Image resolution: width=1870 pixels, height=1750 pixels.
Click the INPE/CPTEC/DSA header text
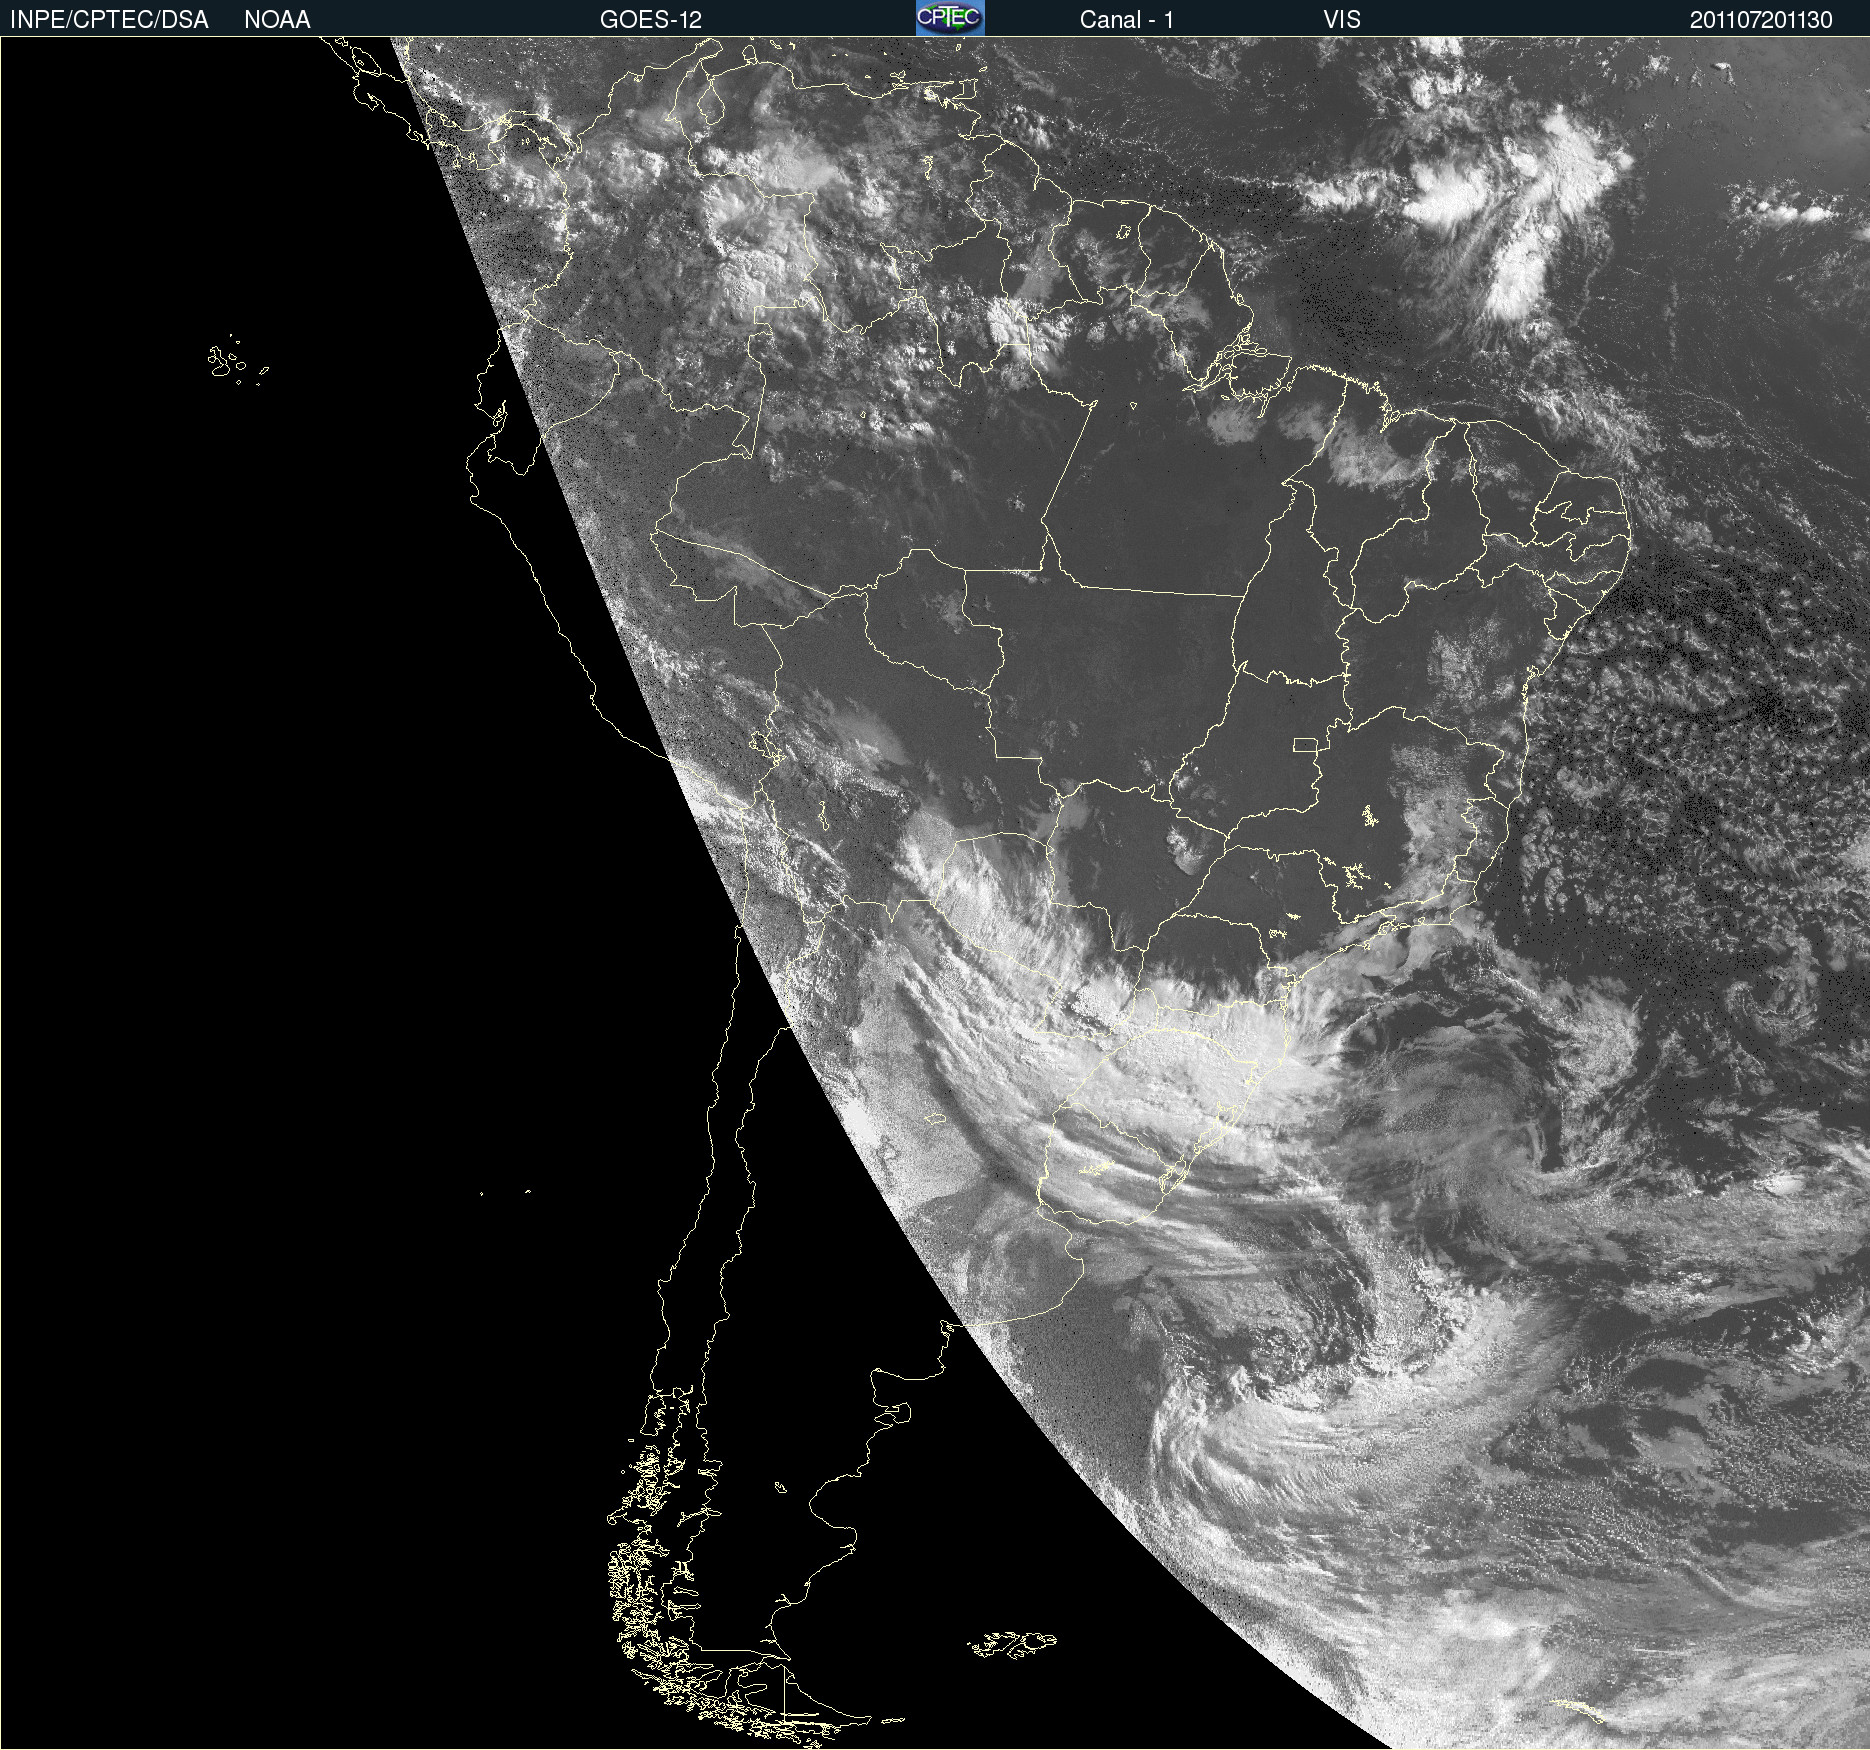[x=109, y=20]
